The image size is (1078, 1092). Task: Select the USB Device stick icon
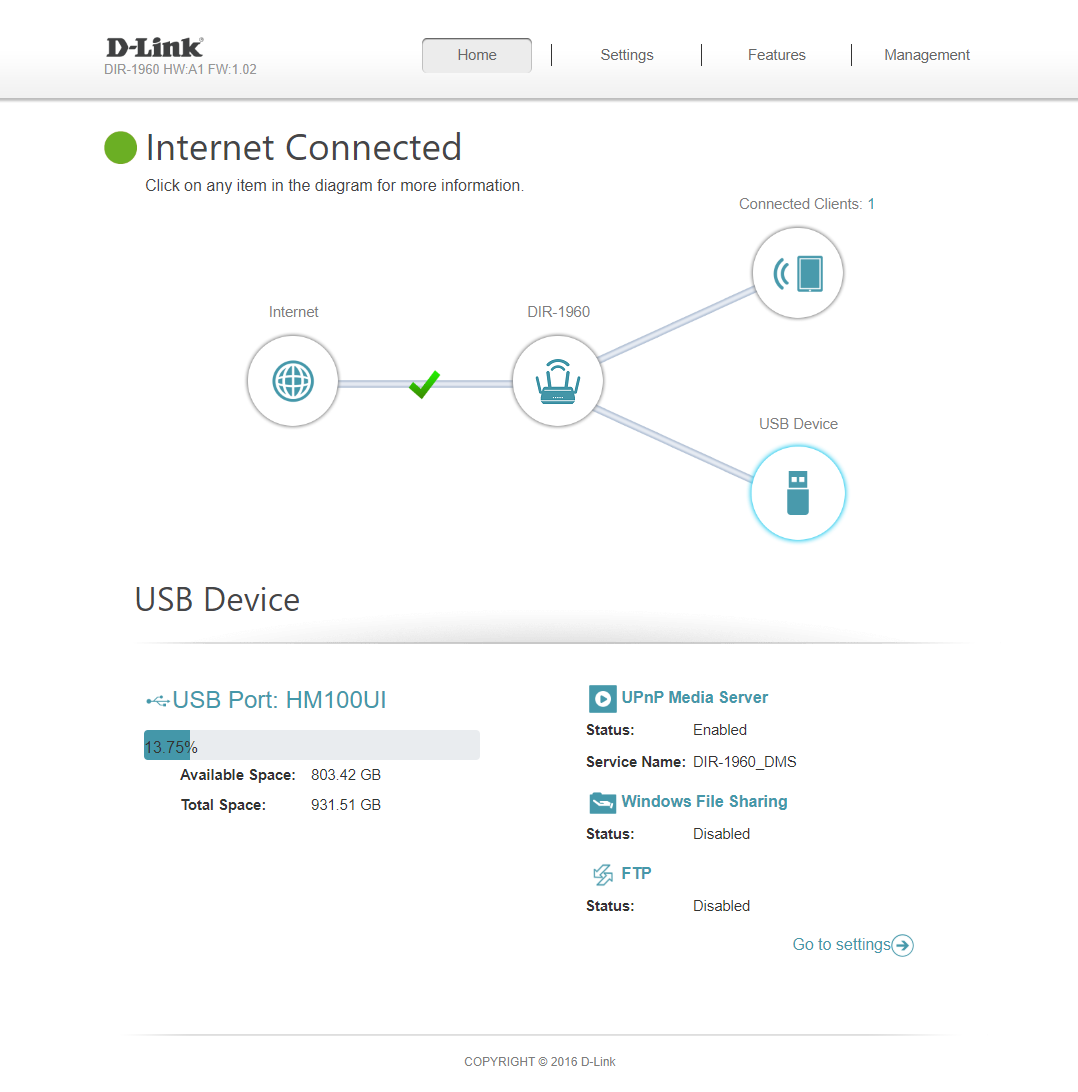tap(798, 493)
